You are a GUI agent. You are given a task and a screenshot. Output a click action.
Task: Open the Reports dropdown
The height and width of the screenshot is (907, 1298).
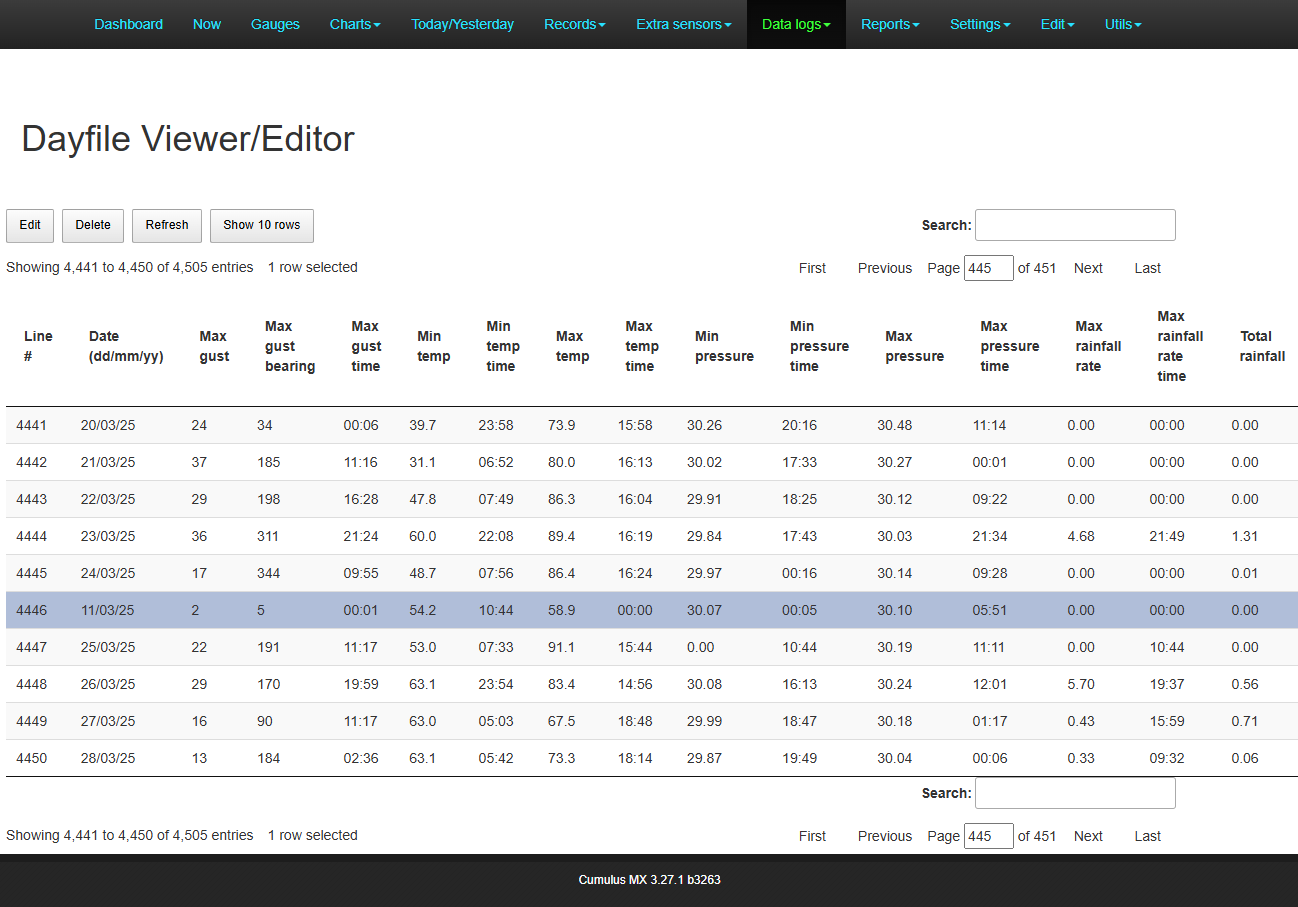[x=890, y=24]
